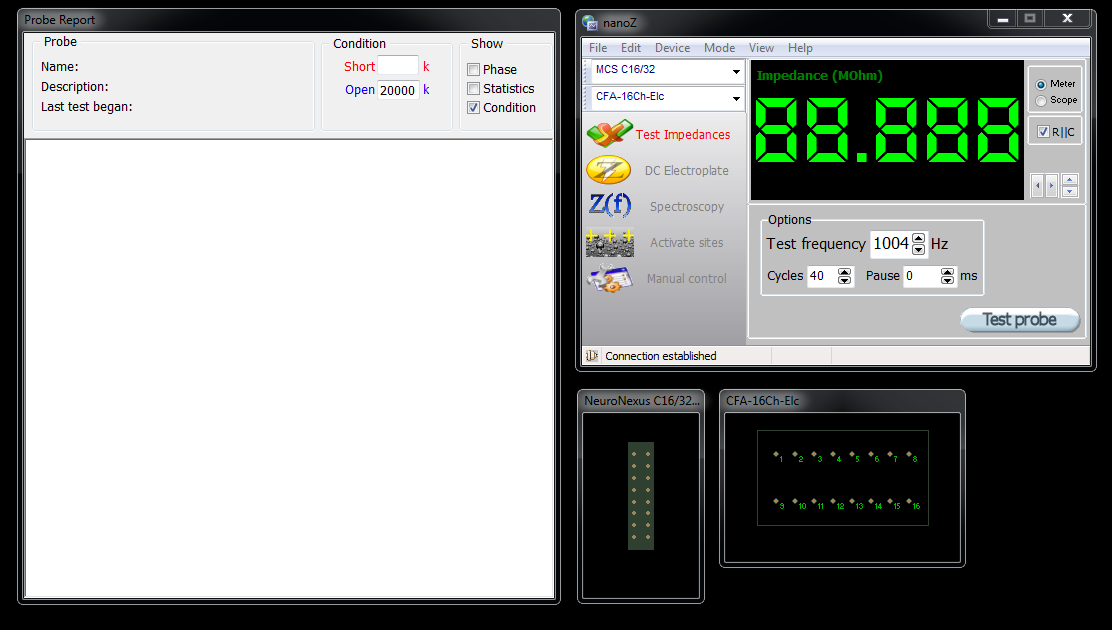
Task: Click the Short condition input field
Action: (397, 66)
